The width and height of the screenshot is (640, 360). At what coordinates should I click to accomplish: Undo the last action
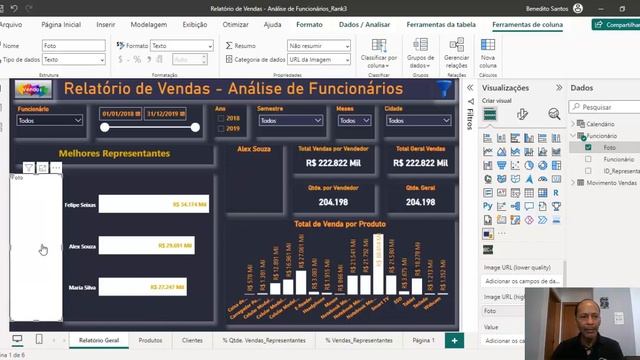pyautogui.click(x=14, y=8)
